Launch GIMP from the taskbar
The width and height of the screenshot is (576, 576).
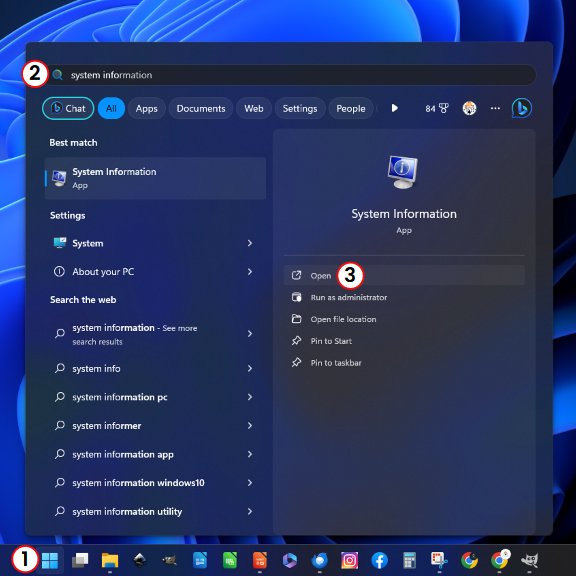pos(530,561)
